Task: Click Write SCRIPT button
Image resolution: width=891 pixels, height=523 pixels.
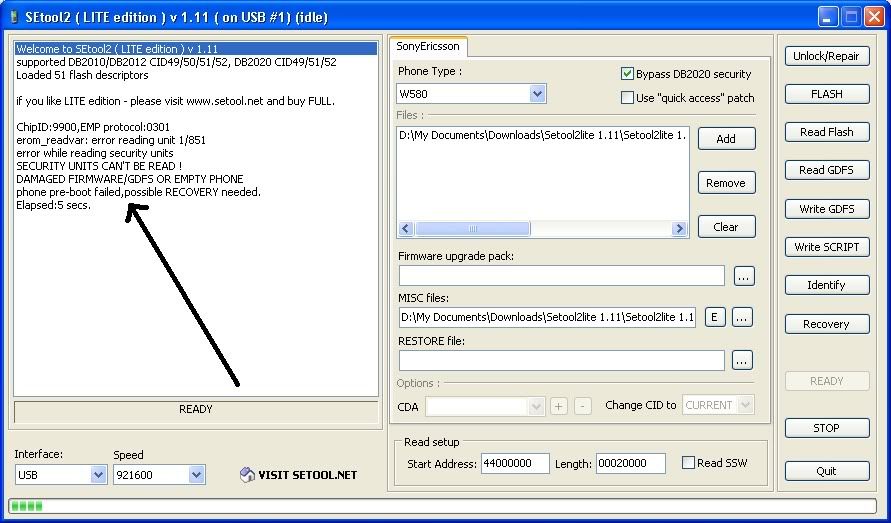Action: coord(827,247)
